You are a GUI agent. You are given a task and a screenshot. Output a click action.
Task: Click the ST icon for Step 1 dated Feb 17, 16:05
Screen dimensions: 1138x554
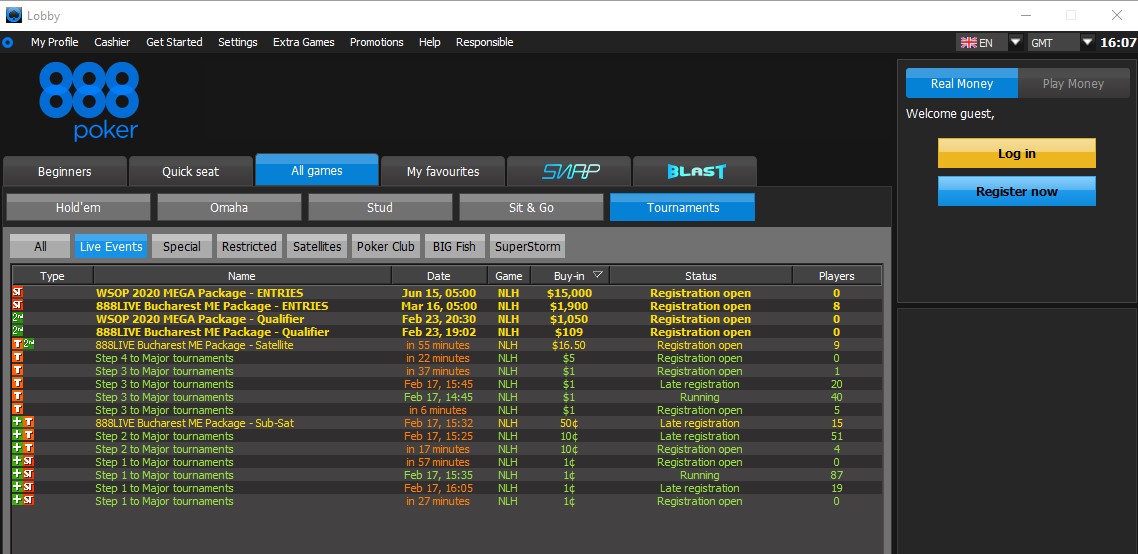[x=29, y=488]
